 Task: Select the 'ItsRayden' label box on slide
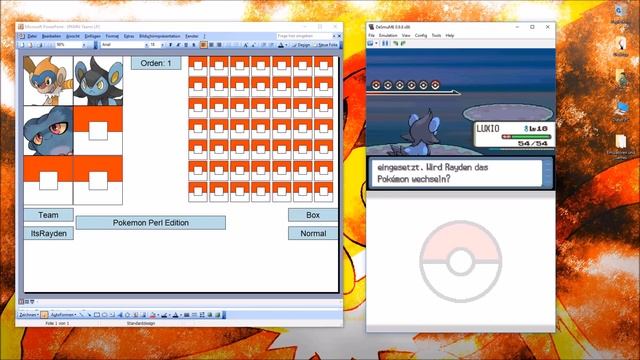(49, 233)
